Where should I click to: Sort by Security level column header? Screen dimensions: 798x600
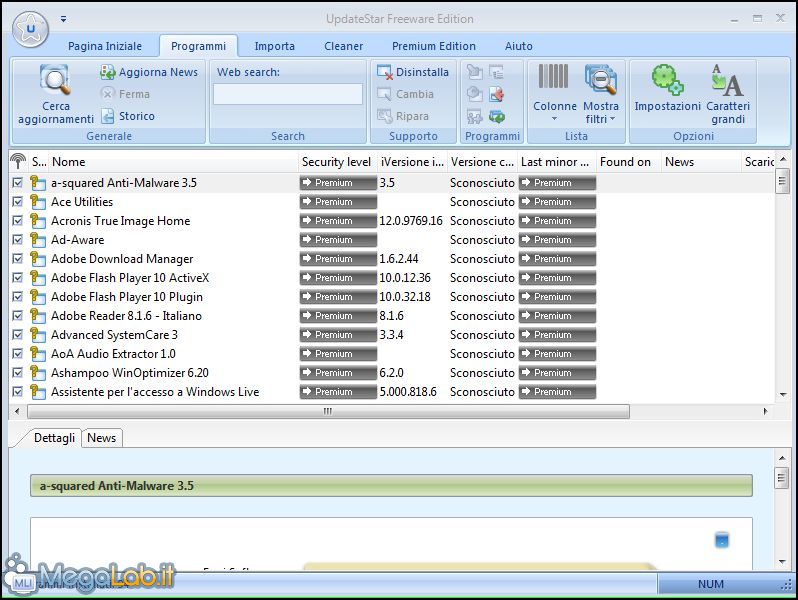337,162
